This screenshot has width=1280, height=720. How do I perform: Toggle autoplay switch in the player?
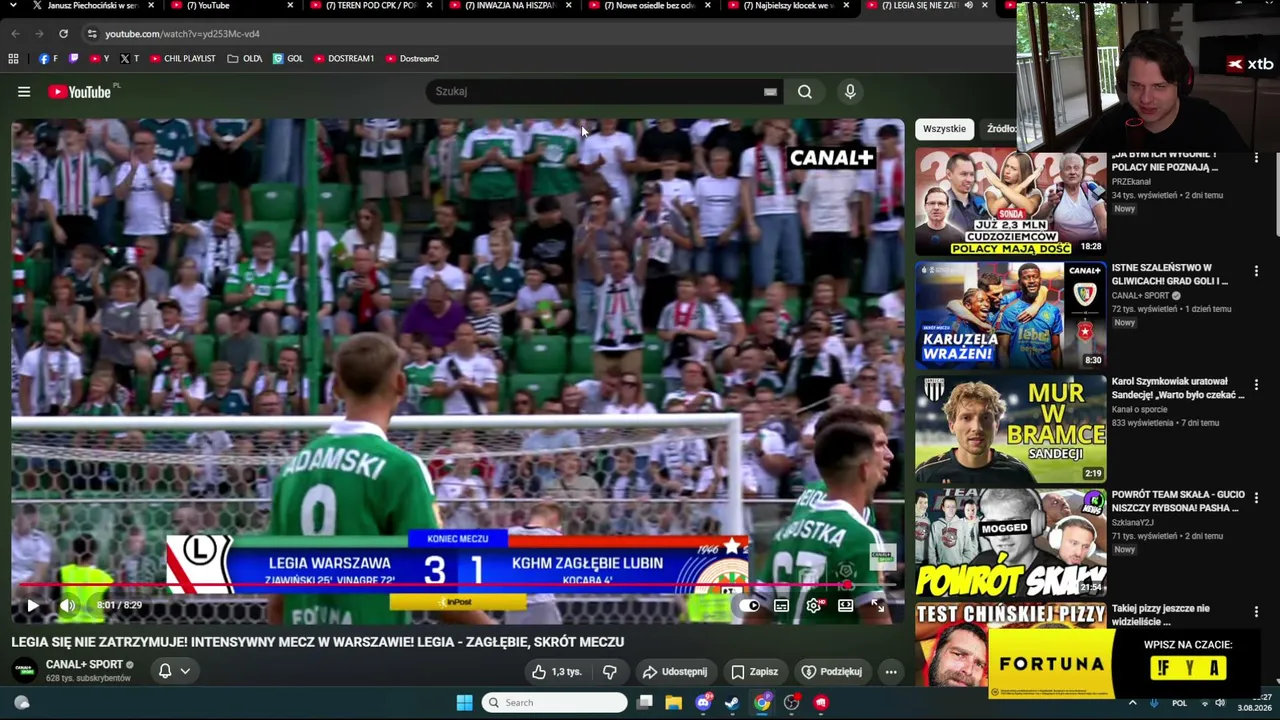pyautogui.click(x=749, y=605)
